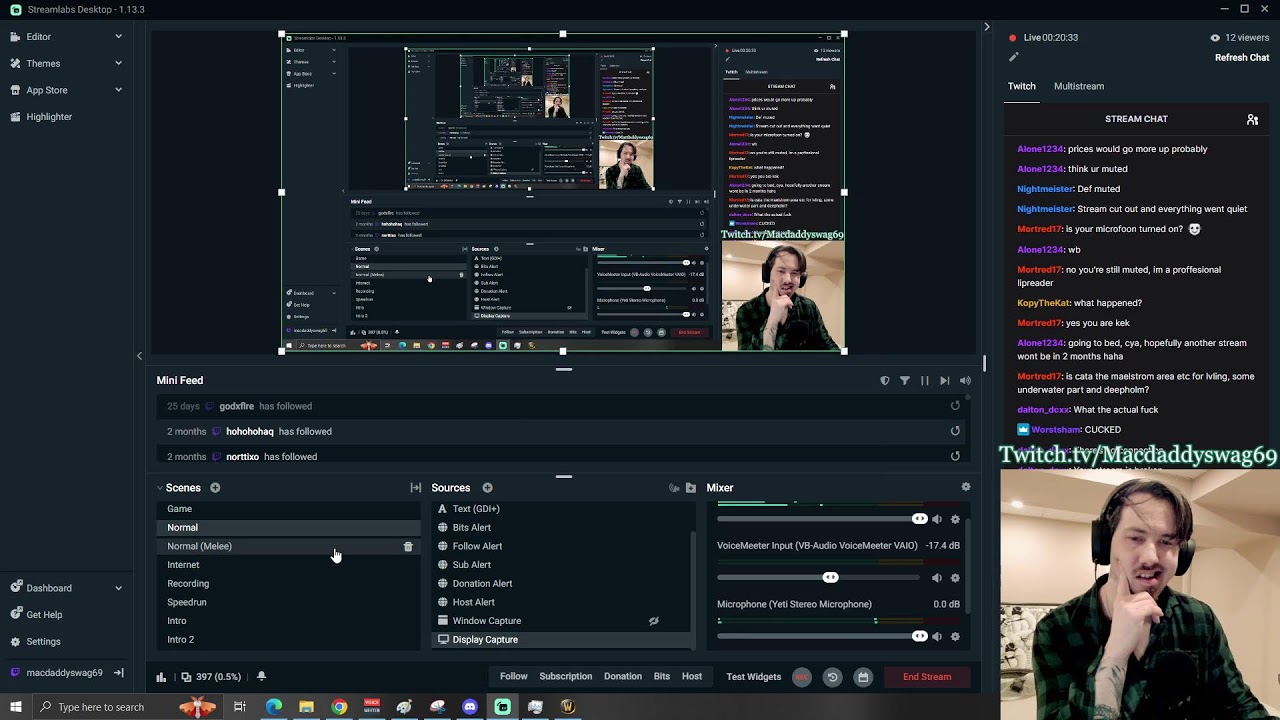Click the End Stream button
The width and height of the screenshot is (1280, 720).
927,677
